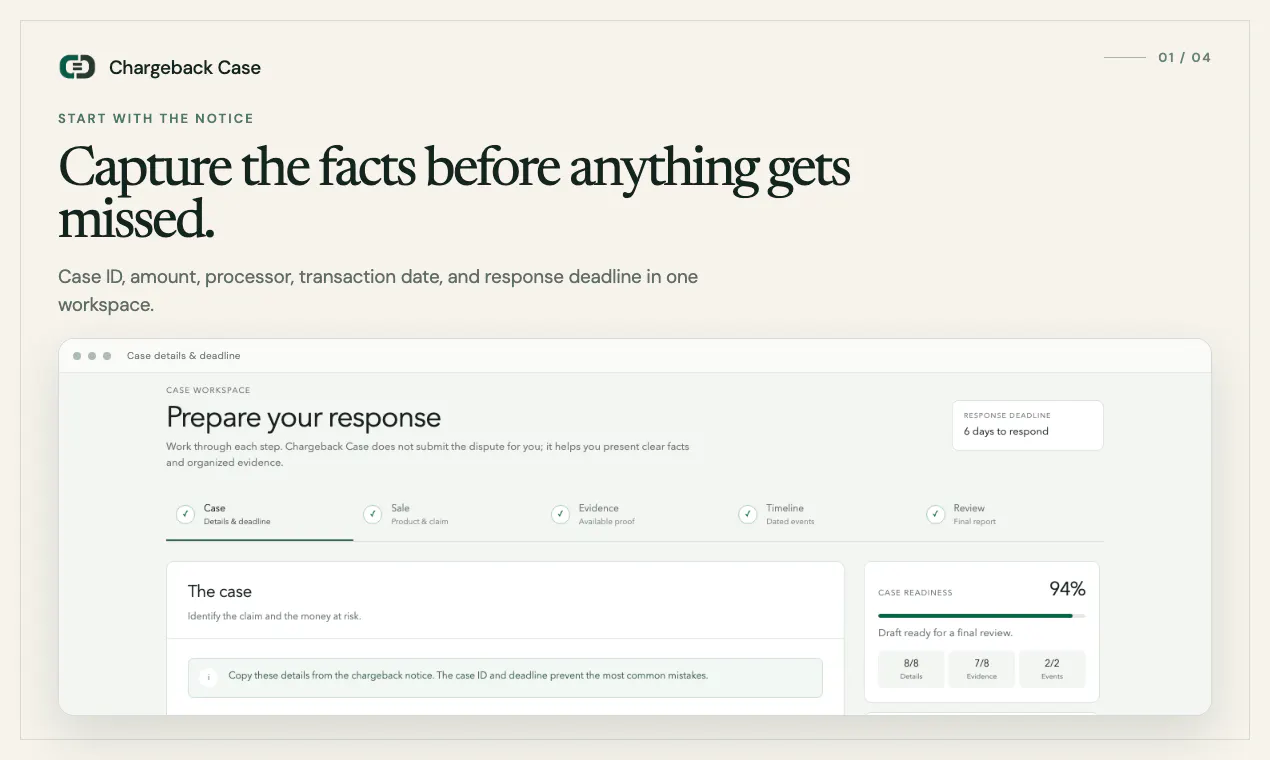Click 'The case' section heading

tap(220, 591)
